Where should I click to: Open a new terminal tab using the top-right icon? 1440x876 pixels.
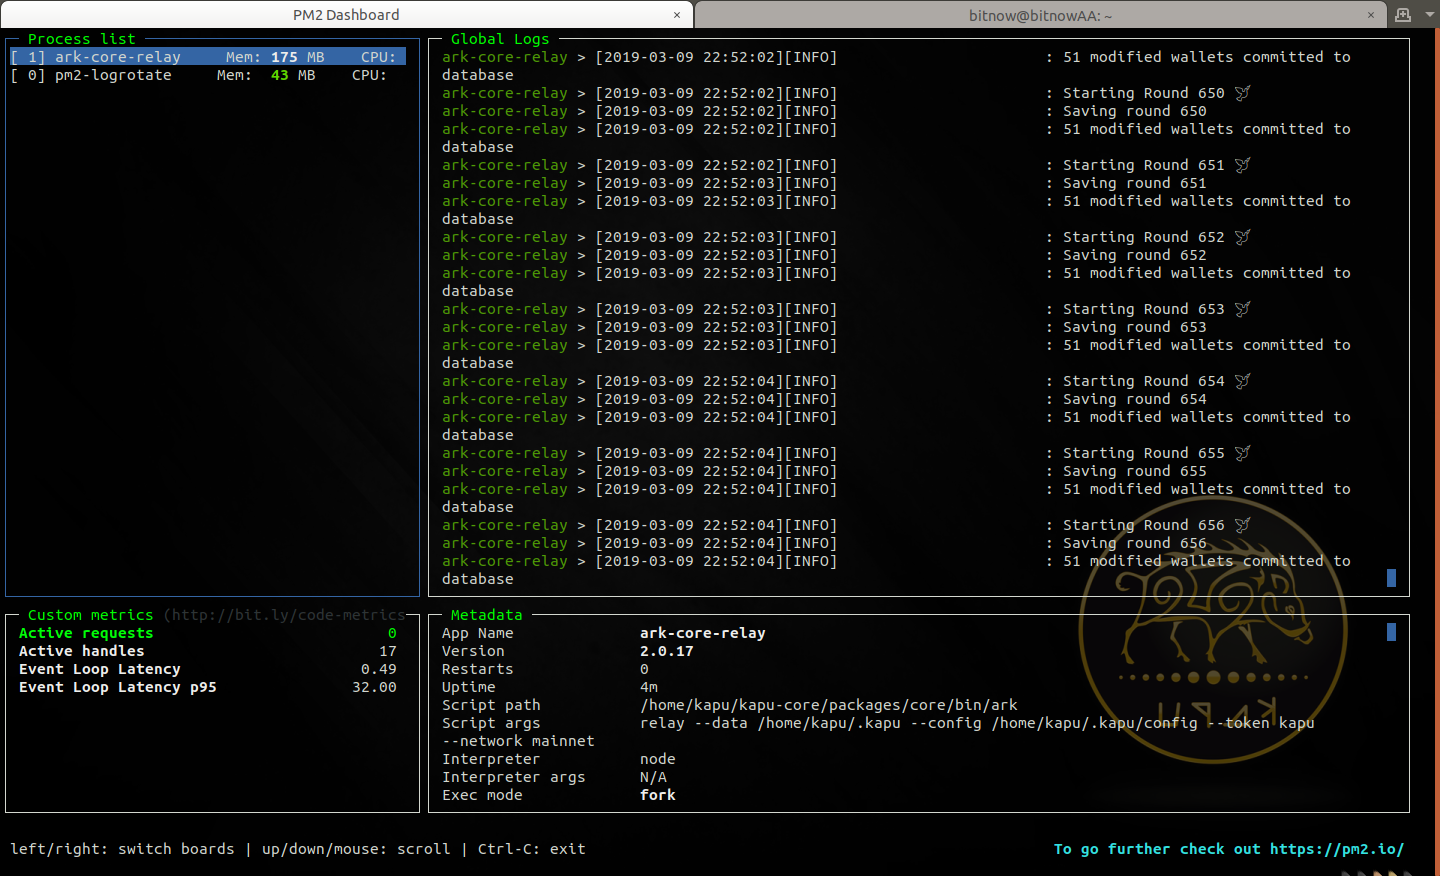1403,15
